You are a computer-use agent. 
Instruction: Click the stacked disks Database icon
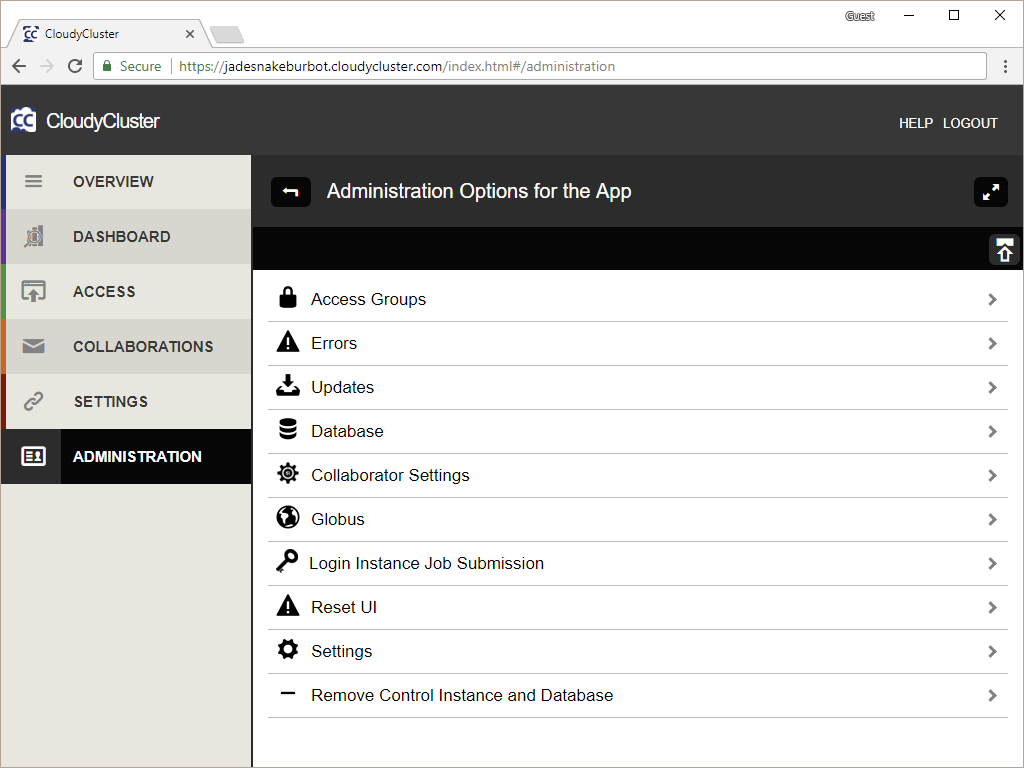287,429
